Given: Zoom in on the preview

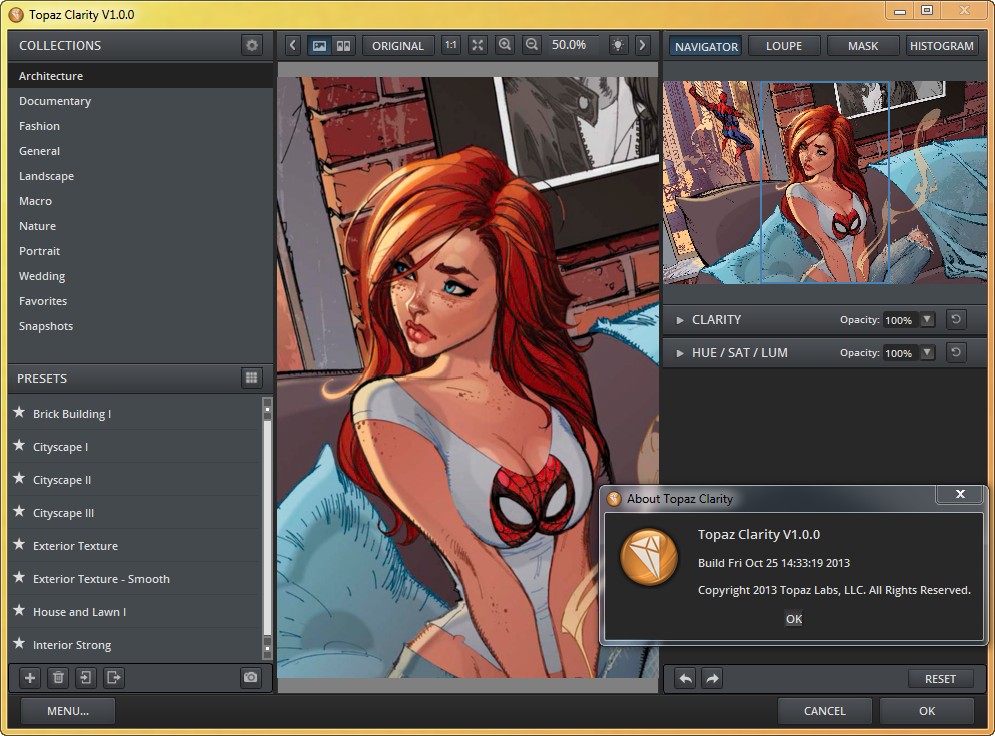Looking at the screenshot, I should [x=505, y=45].
